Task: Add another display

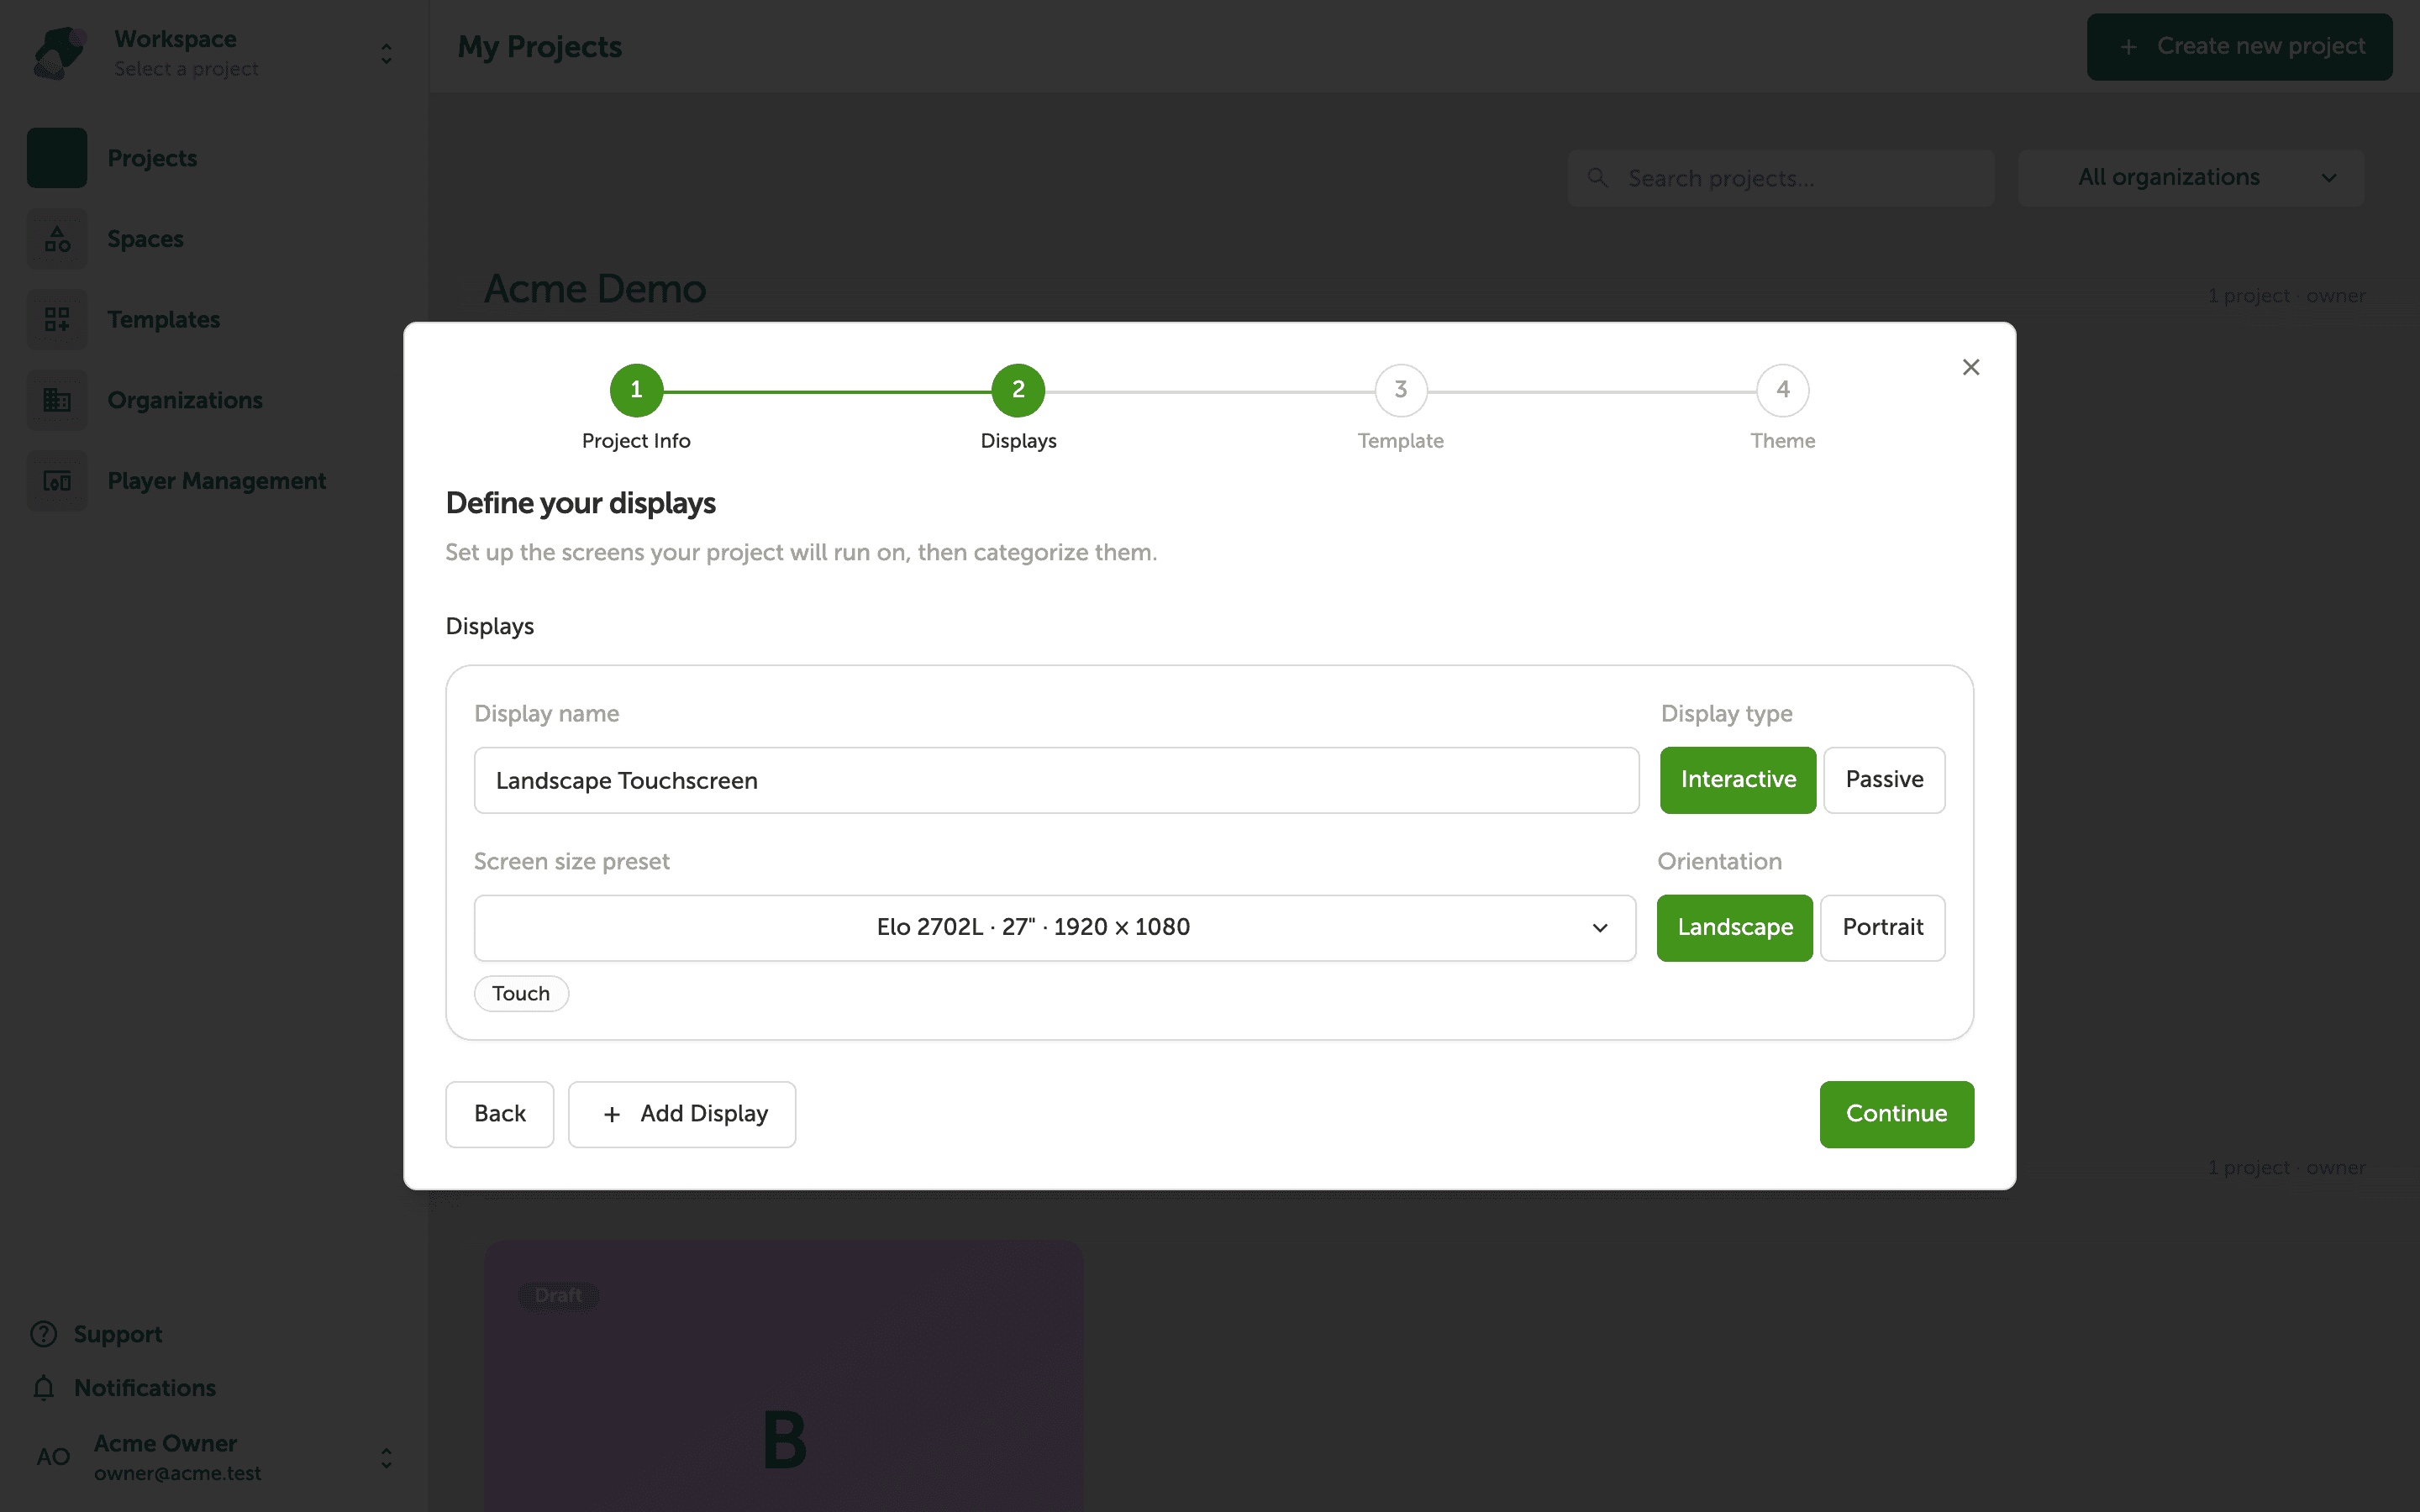Action: [682, 1114]
